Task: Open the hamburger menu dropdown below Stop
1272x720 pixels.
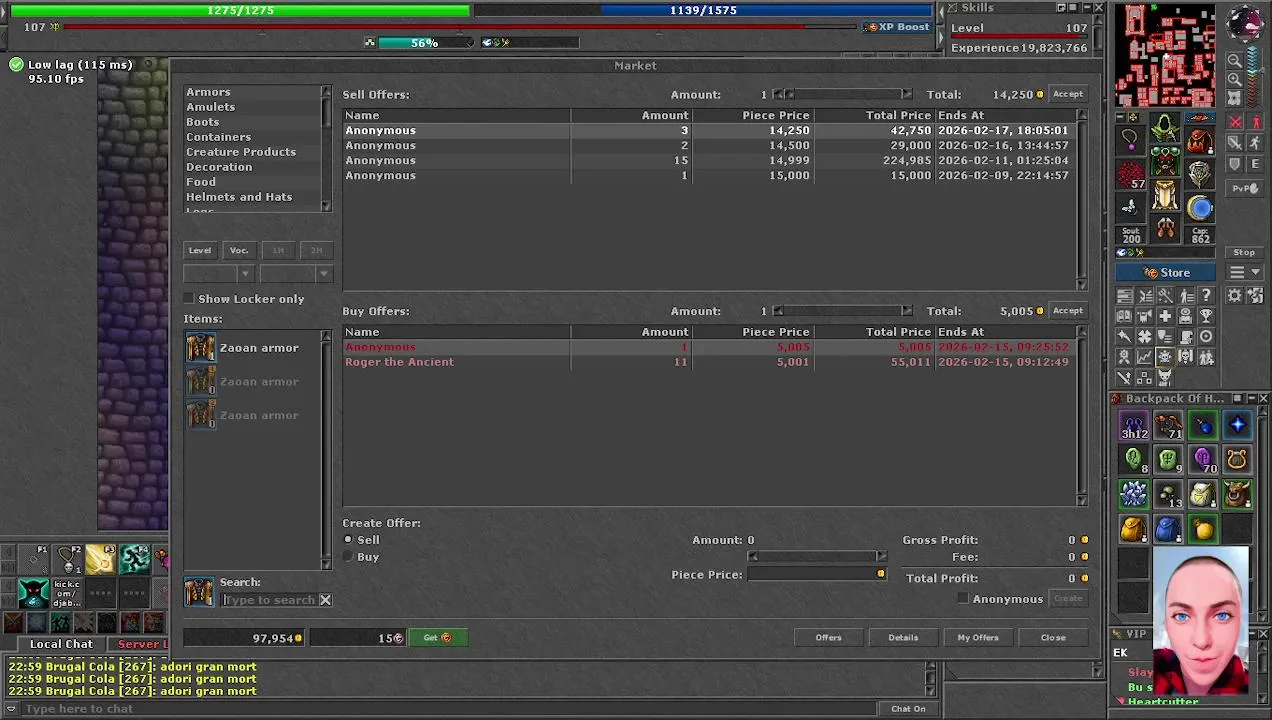Action: point(1244,272)
